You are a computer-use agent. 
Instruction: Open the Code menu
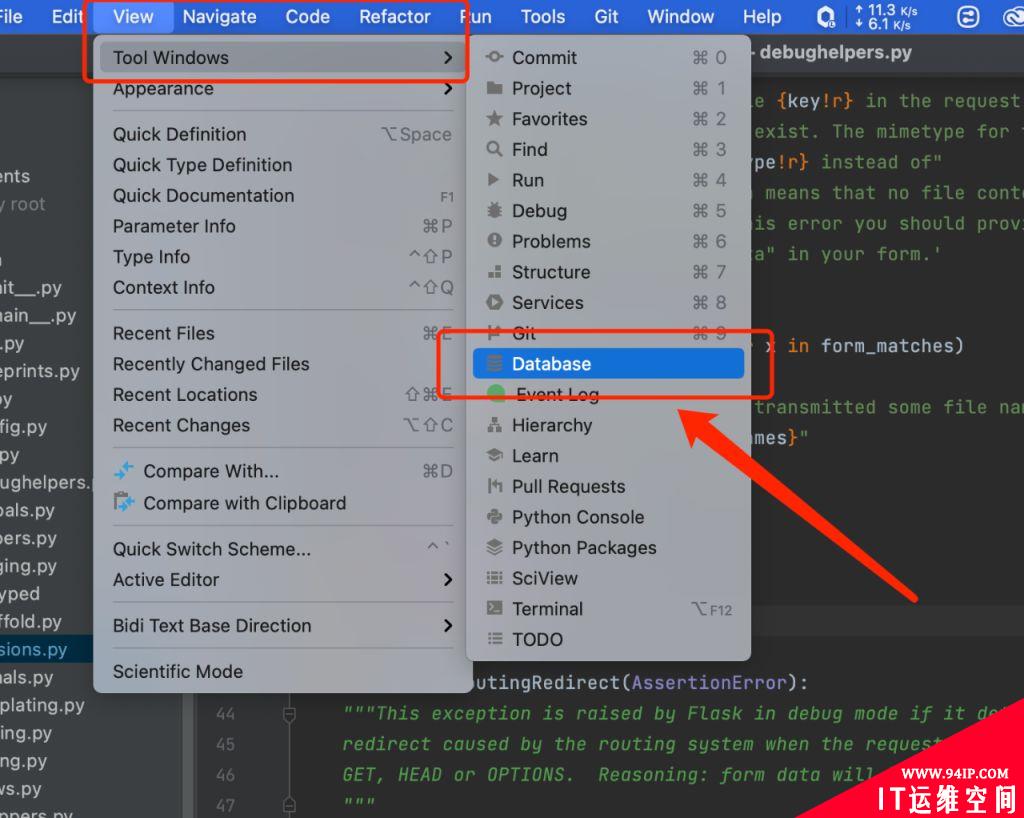(x=308, y=17)
